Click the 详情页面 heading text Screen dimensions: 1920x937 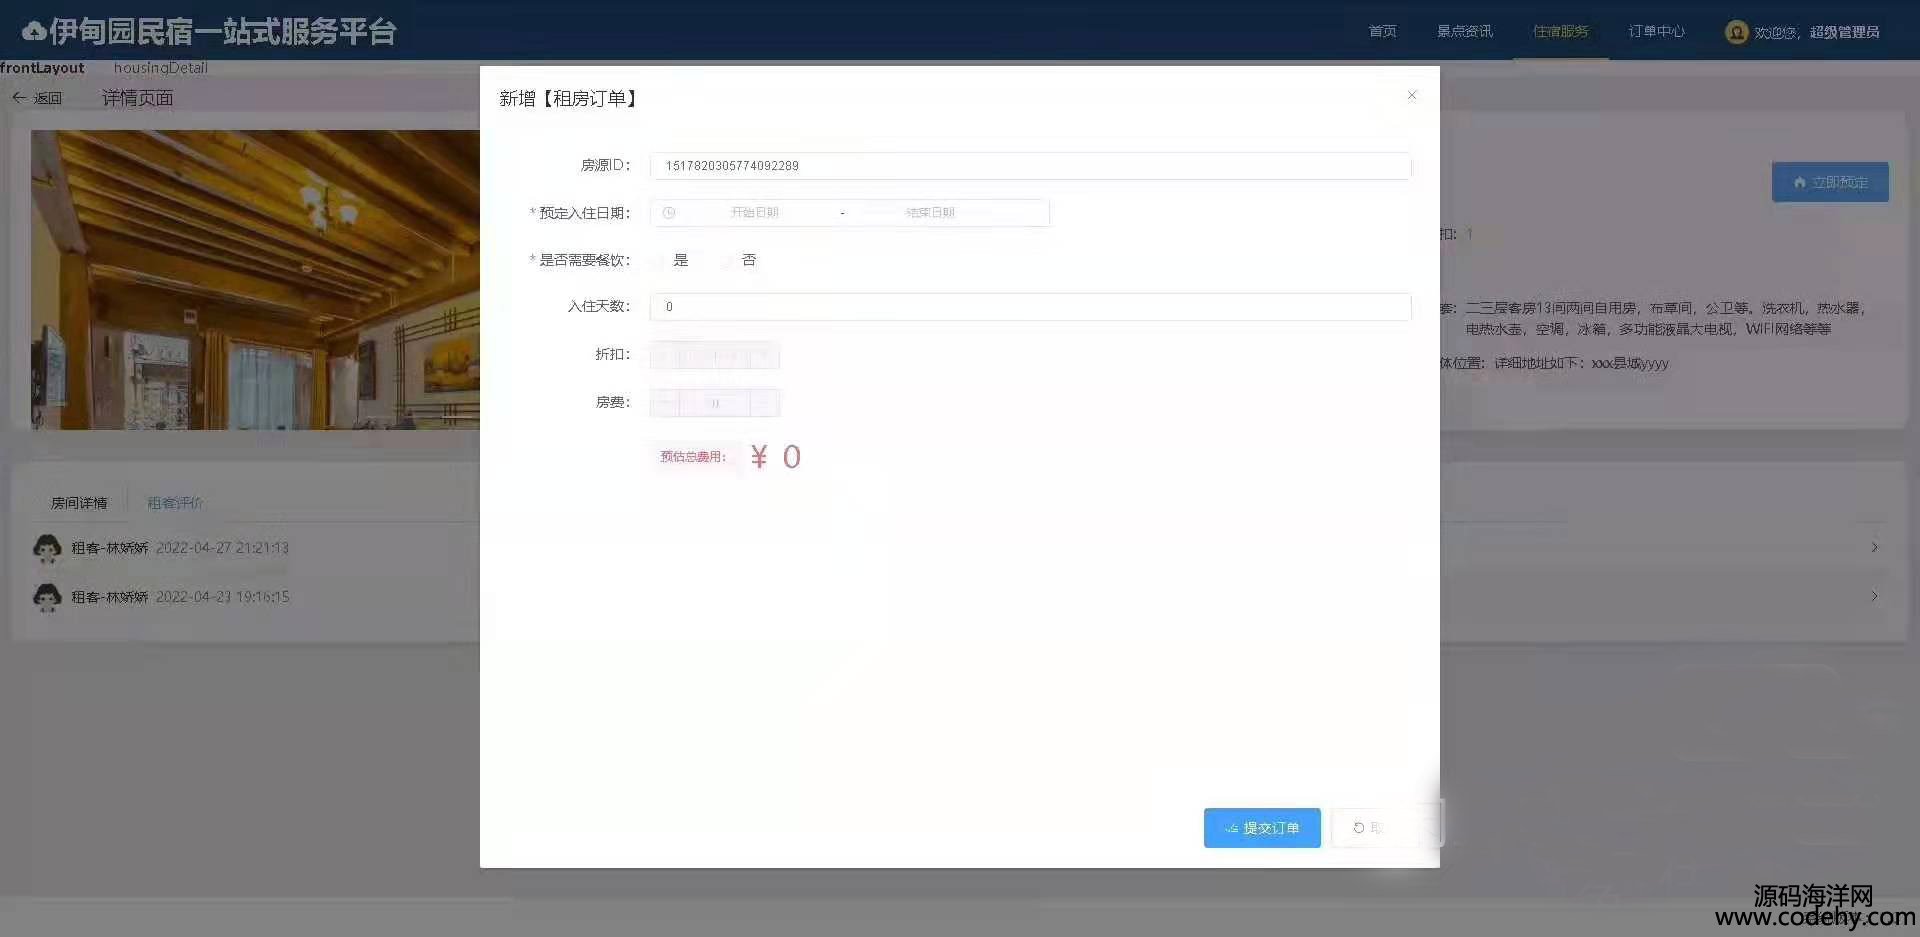coord(137,98)
